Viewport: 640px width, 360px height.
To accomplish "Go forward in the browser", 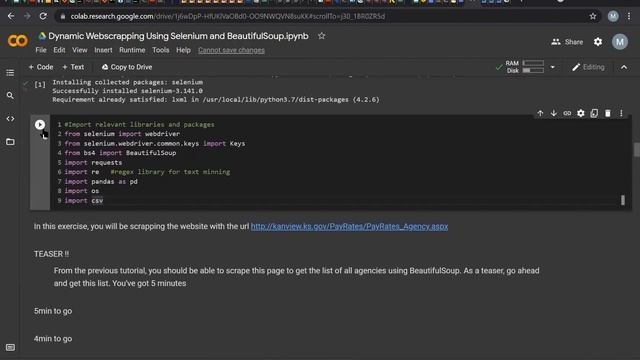I will 27,16.
